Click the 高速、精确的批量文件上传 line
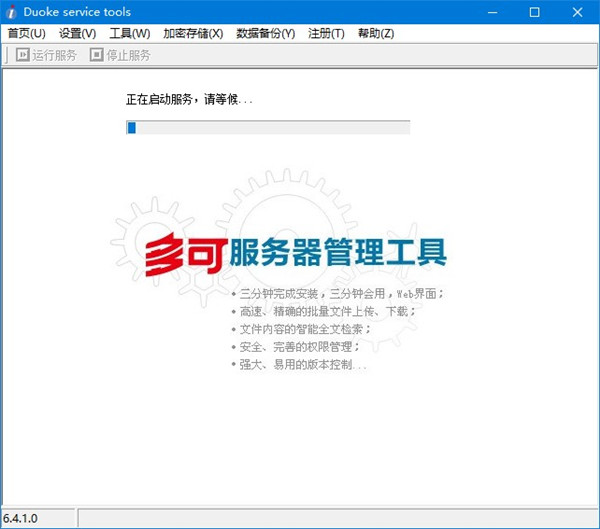The width and height of the screenshot is (600, 529). tap(324, 311)
